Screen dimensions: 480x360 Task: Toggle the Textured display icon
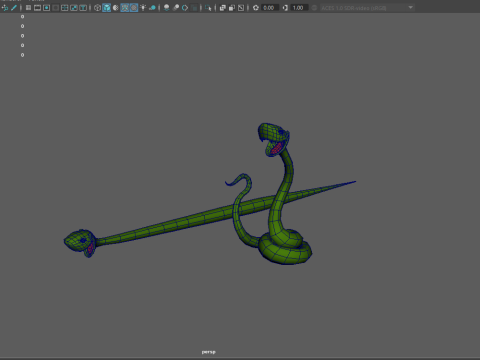tap(134, 8)
